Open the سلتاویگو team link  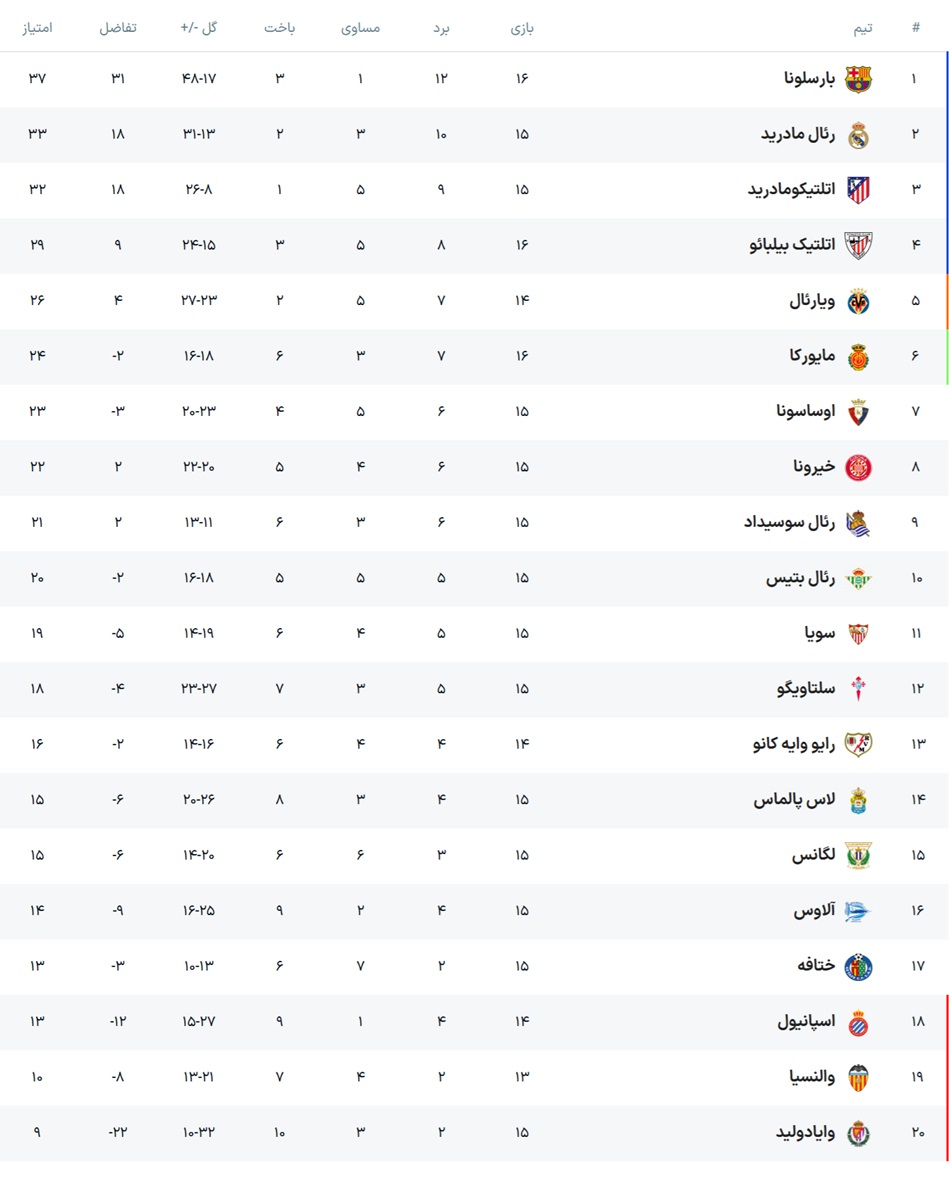pyautogui.click(x=806, y=688)
